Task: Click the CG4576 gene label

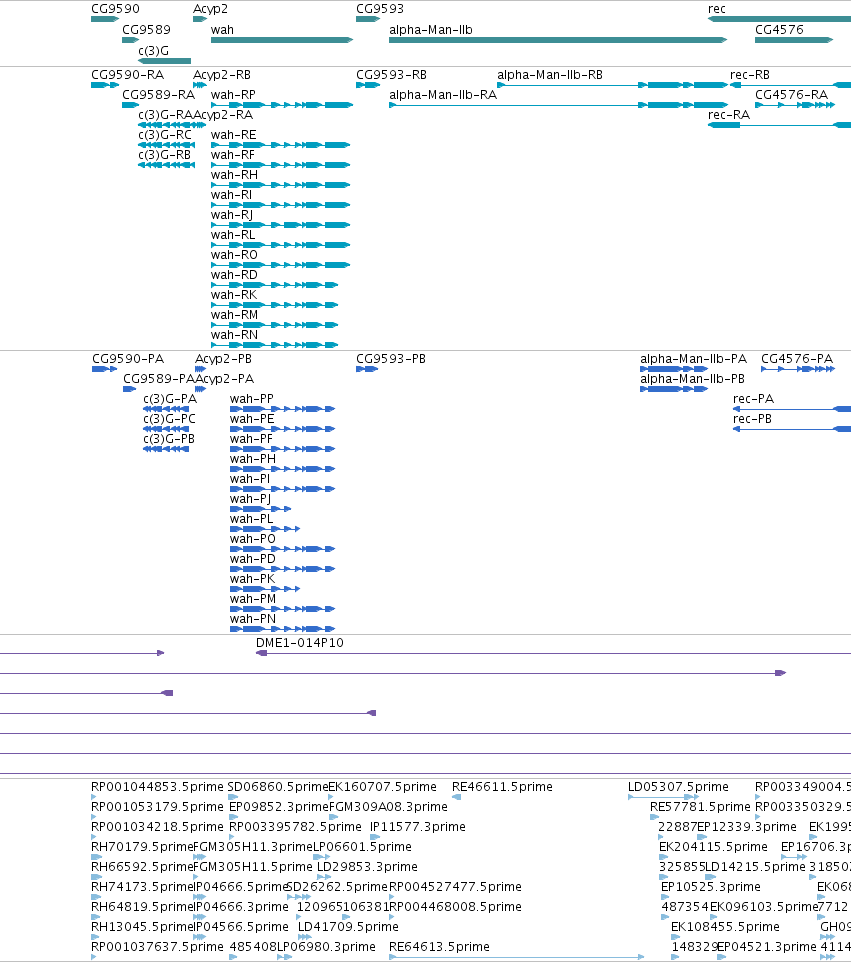Action: 779,29
